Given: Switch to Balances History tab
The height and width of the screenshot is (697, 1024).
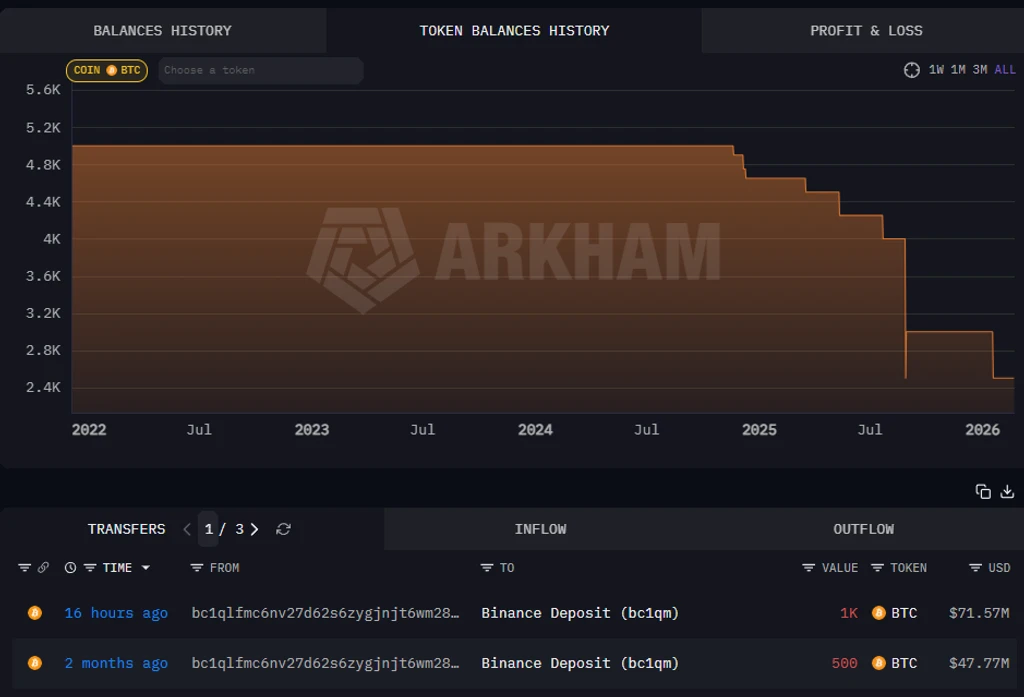Looking at the screenshot, I should (163, 31).
